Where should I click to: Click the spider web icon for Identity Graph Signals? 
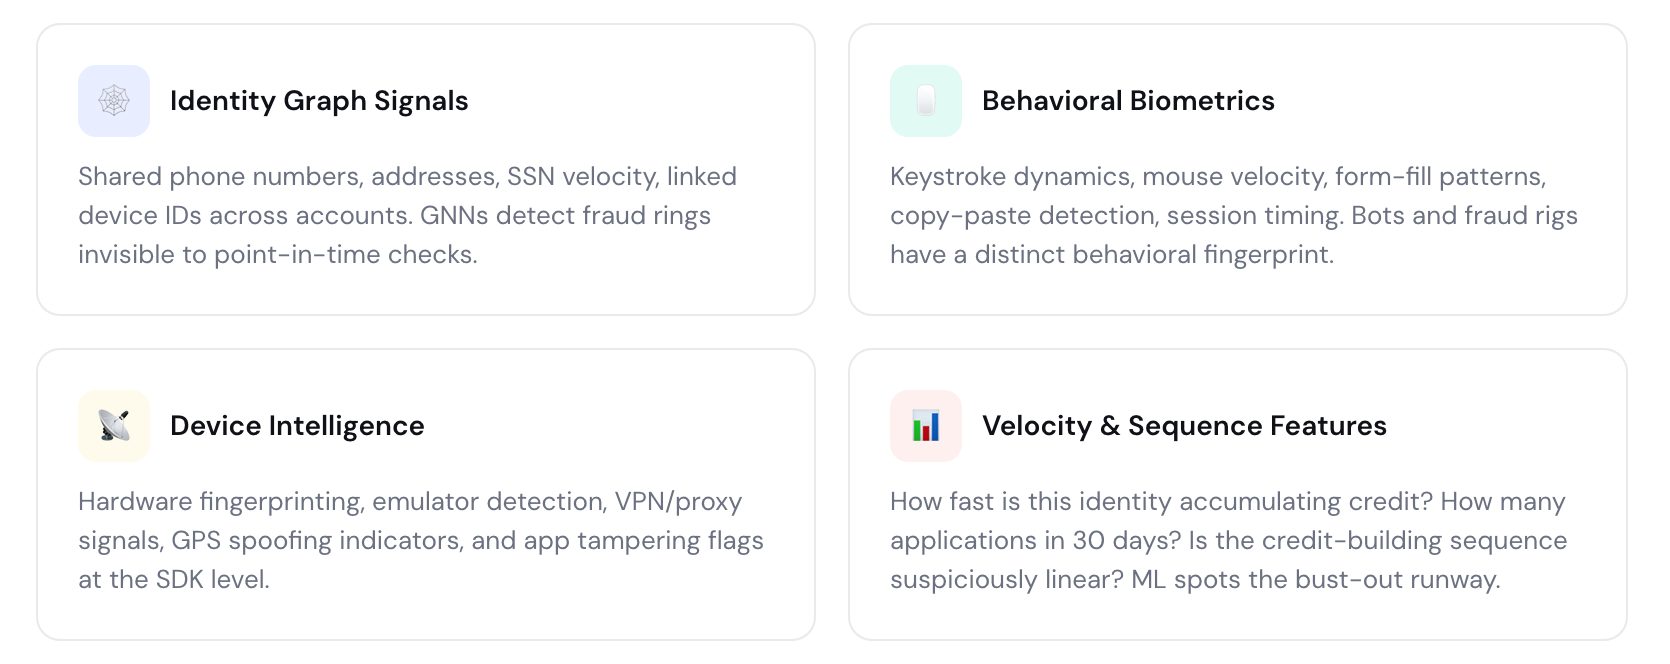[x=114, y=101]
